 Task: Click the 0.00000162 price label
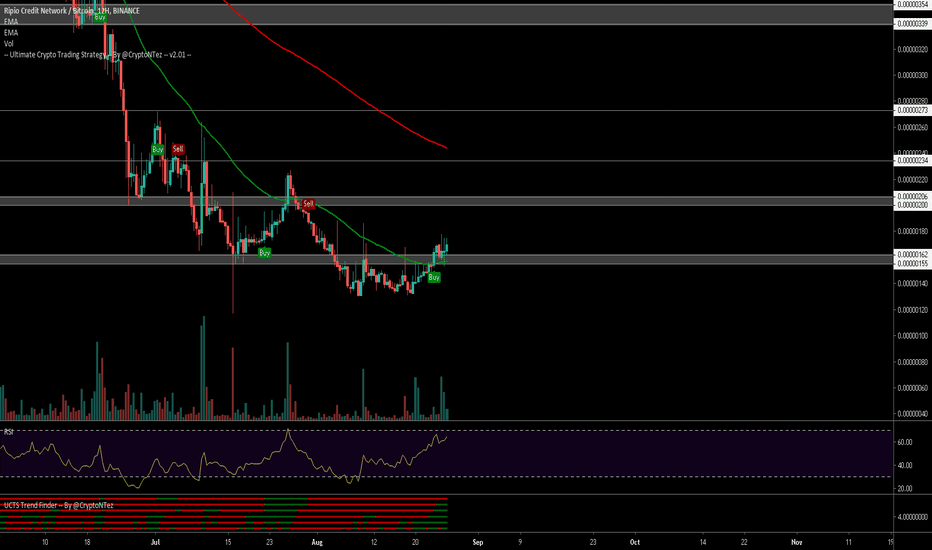point(912,254)
